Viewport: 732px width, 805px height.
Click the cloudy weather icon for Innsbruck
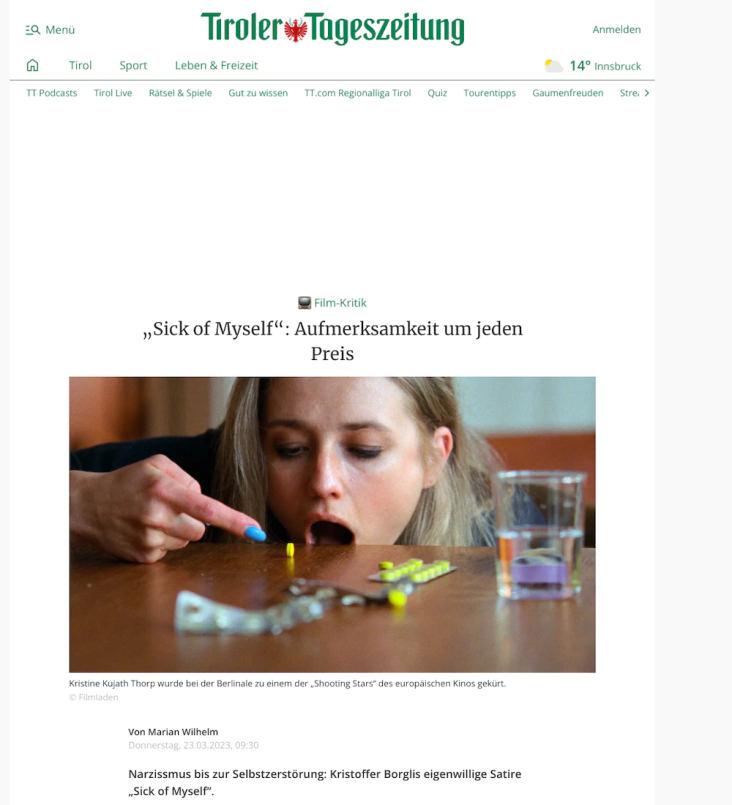pyautogui.click(x=554, y=66)
